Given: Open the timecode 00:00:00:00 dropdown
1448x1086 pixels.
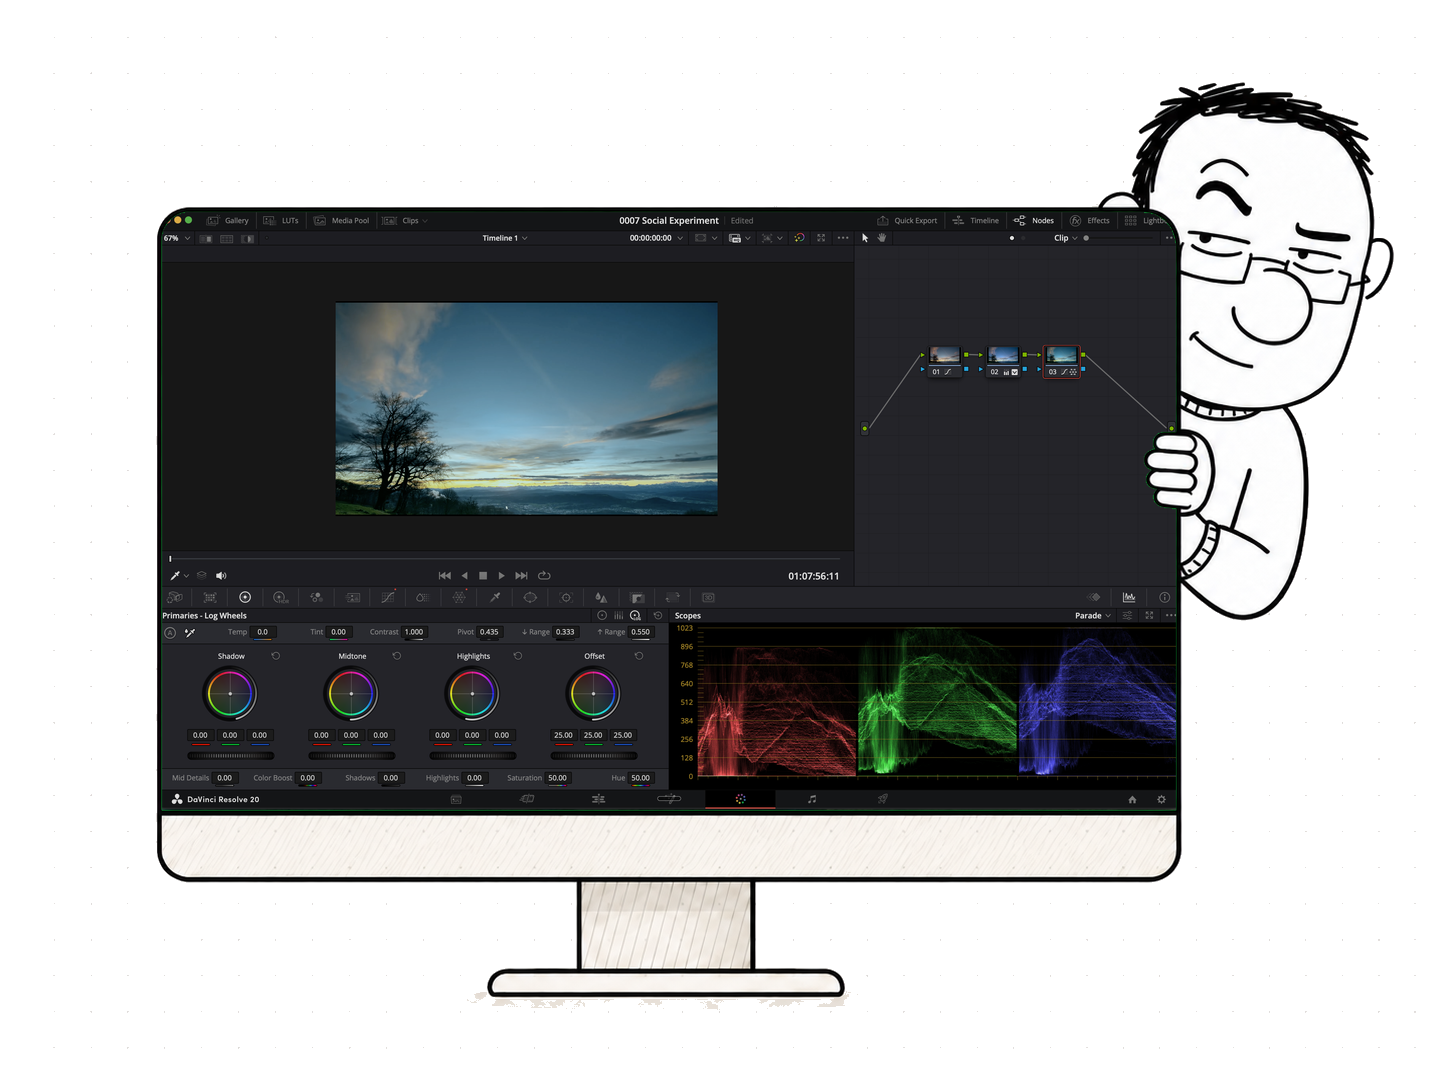Looking at the screenshot, I should 656,238.
